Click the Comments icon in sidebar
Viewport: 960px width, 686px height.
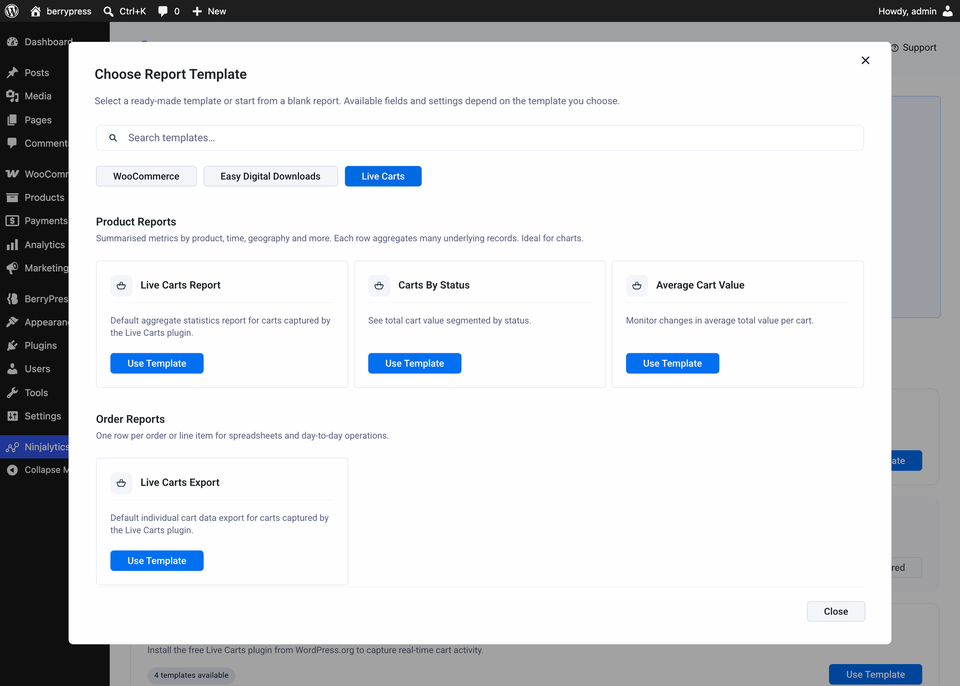point(12,143)
